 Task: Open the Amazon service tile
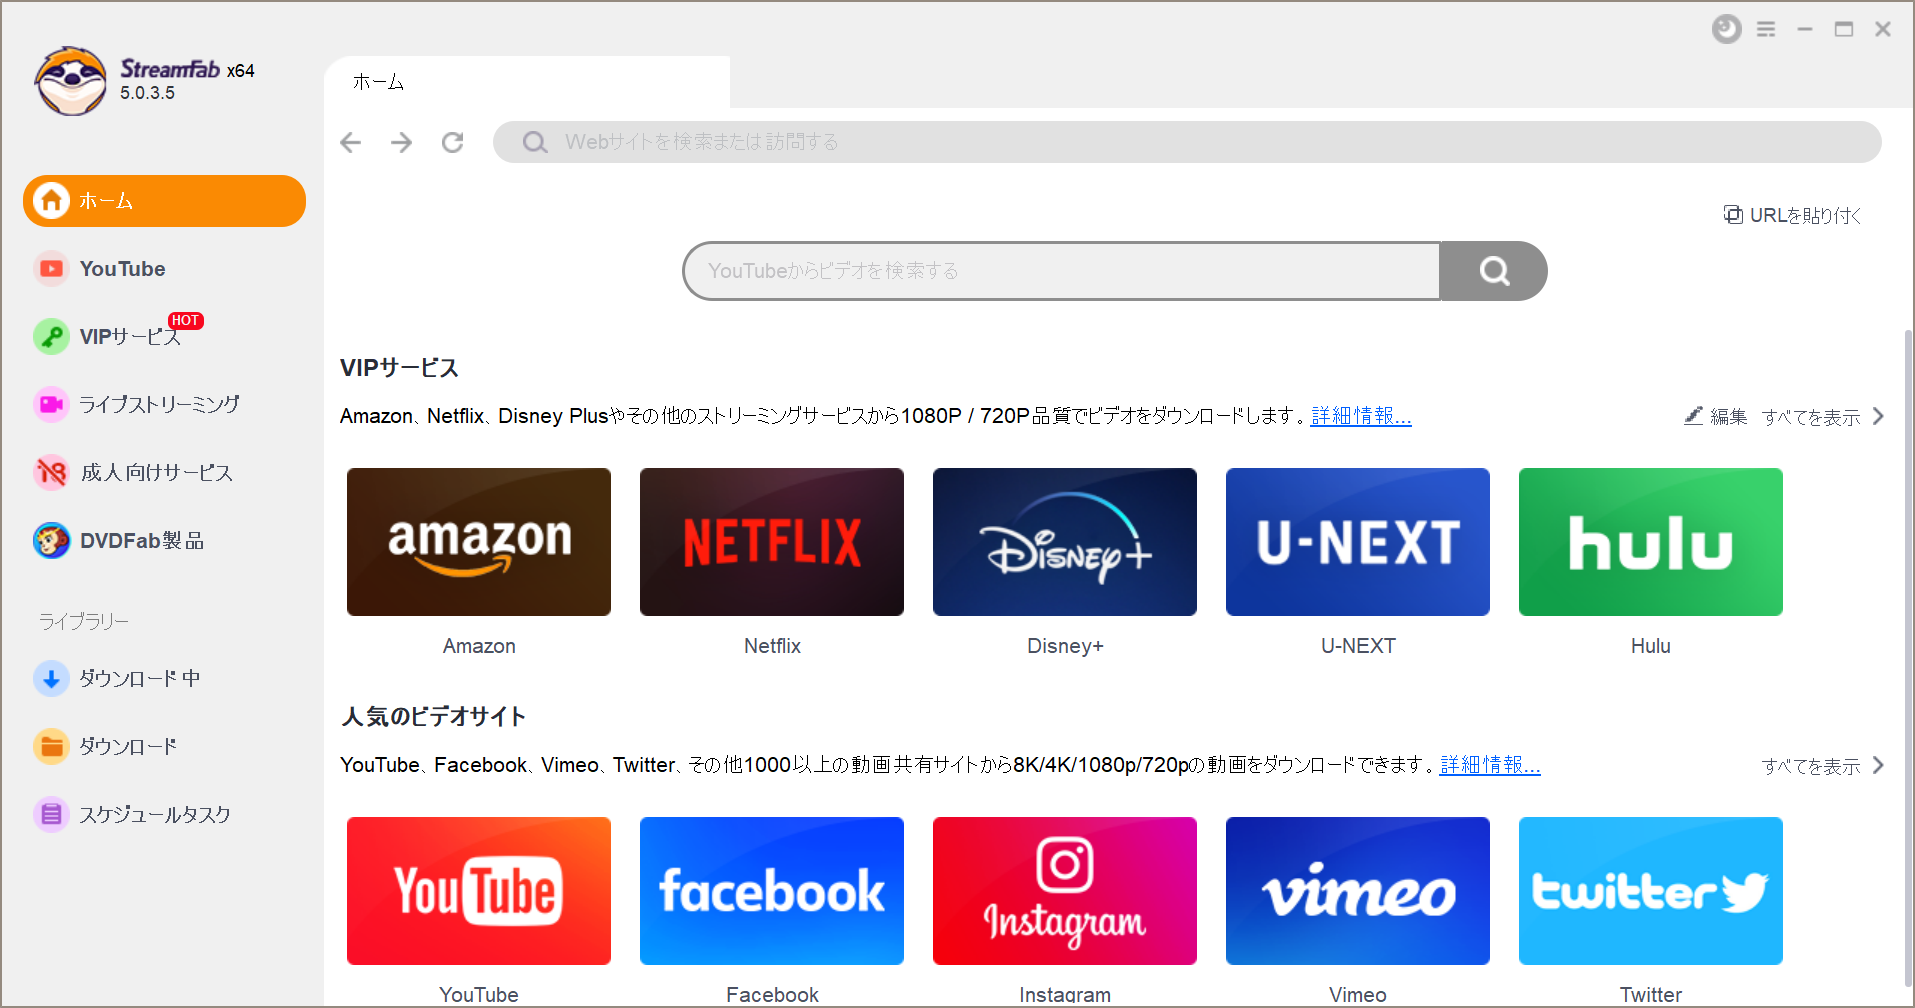click(479, 542)
